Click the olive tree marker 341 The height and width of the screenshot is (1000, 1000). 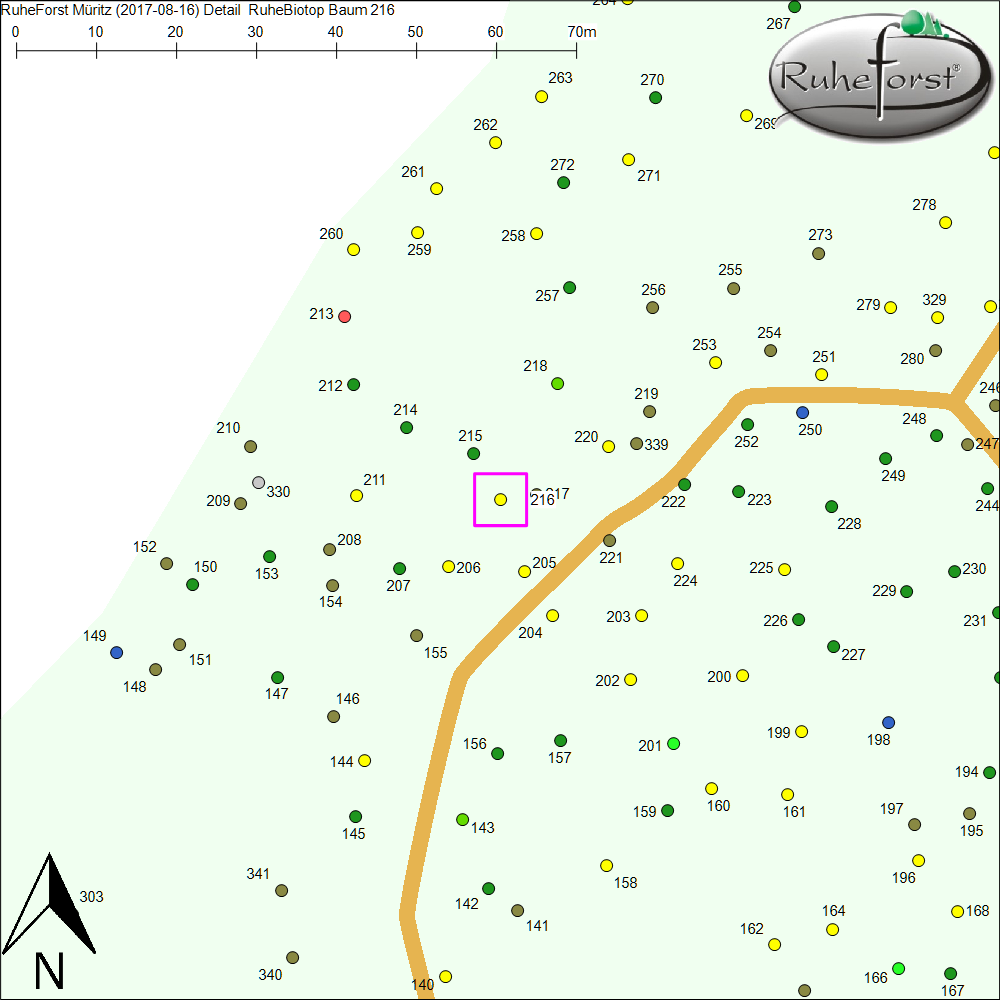tap(282, 890)
